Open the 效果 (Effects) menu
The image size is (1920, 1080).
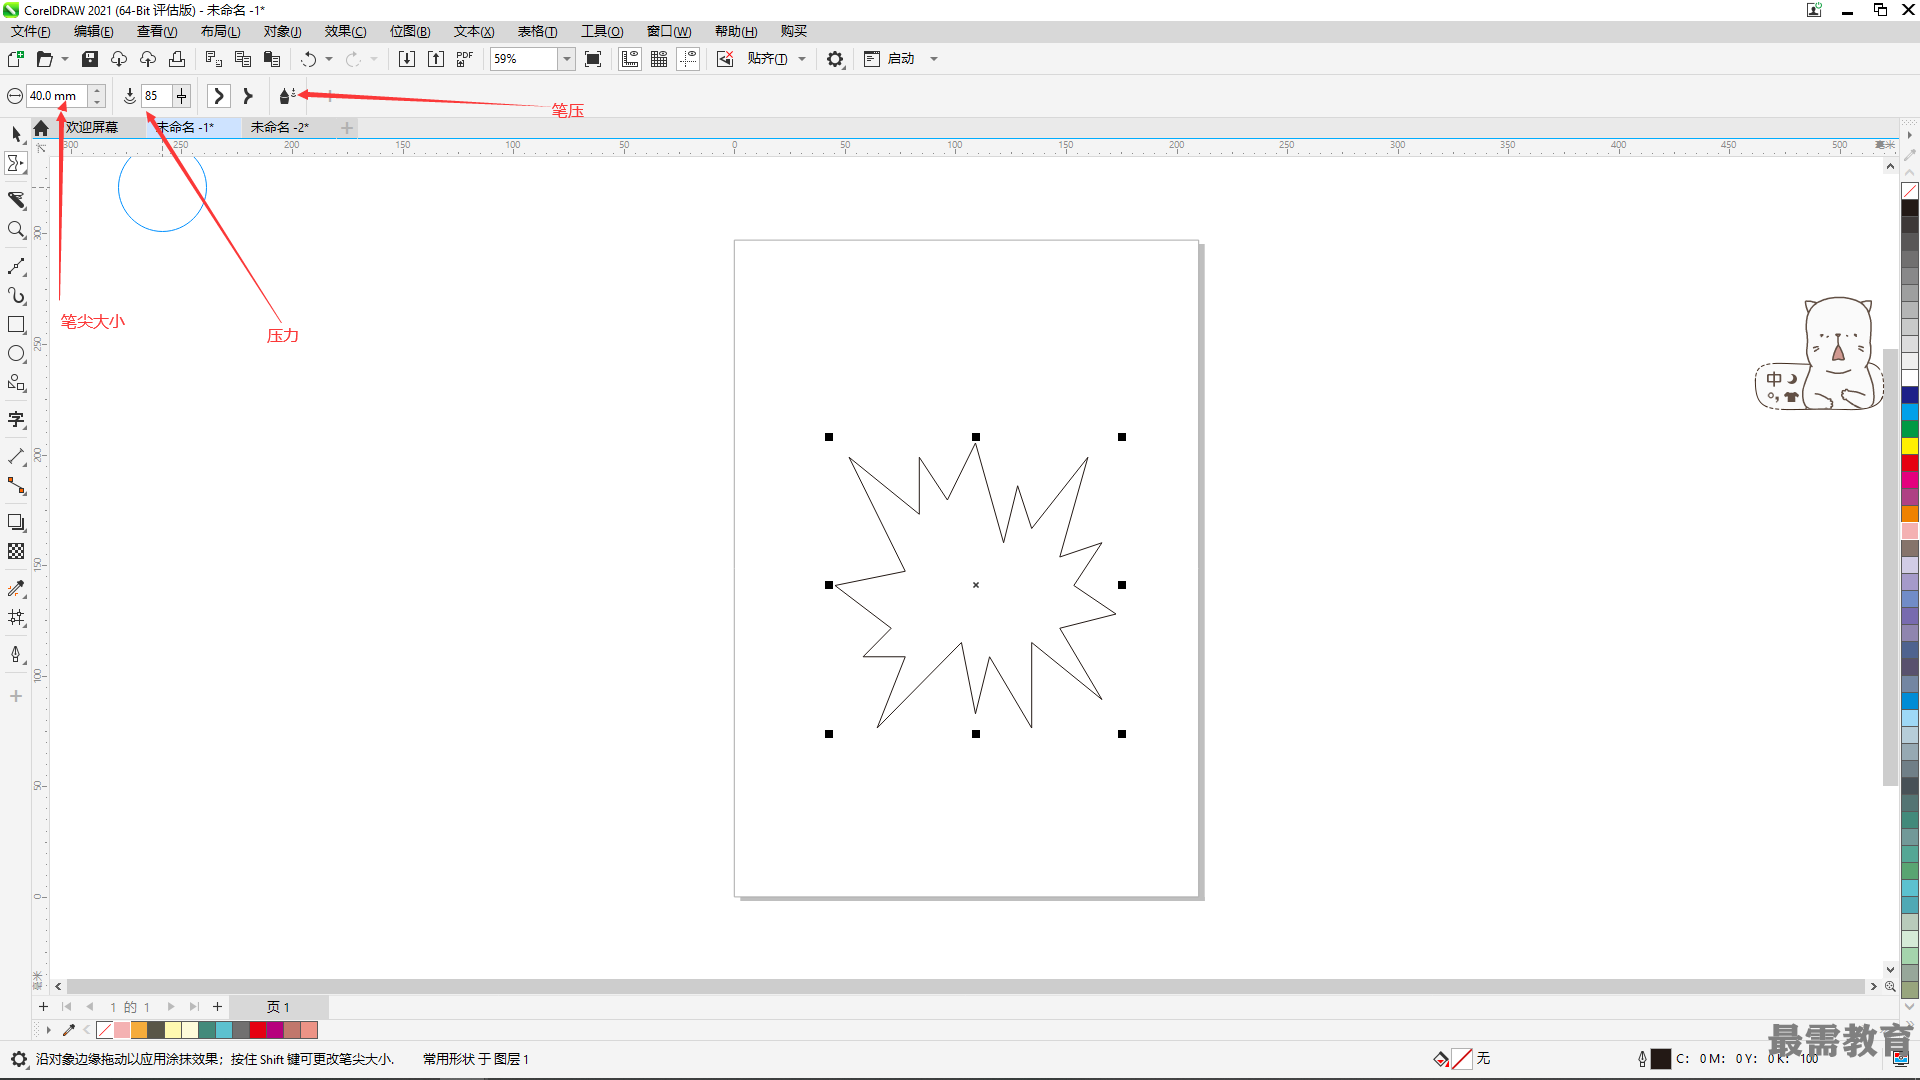(x=345, y=31)
